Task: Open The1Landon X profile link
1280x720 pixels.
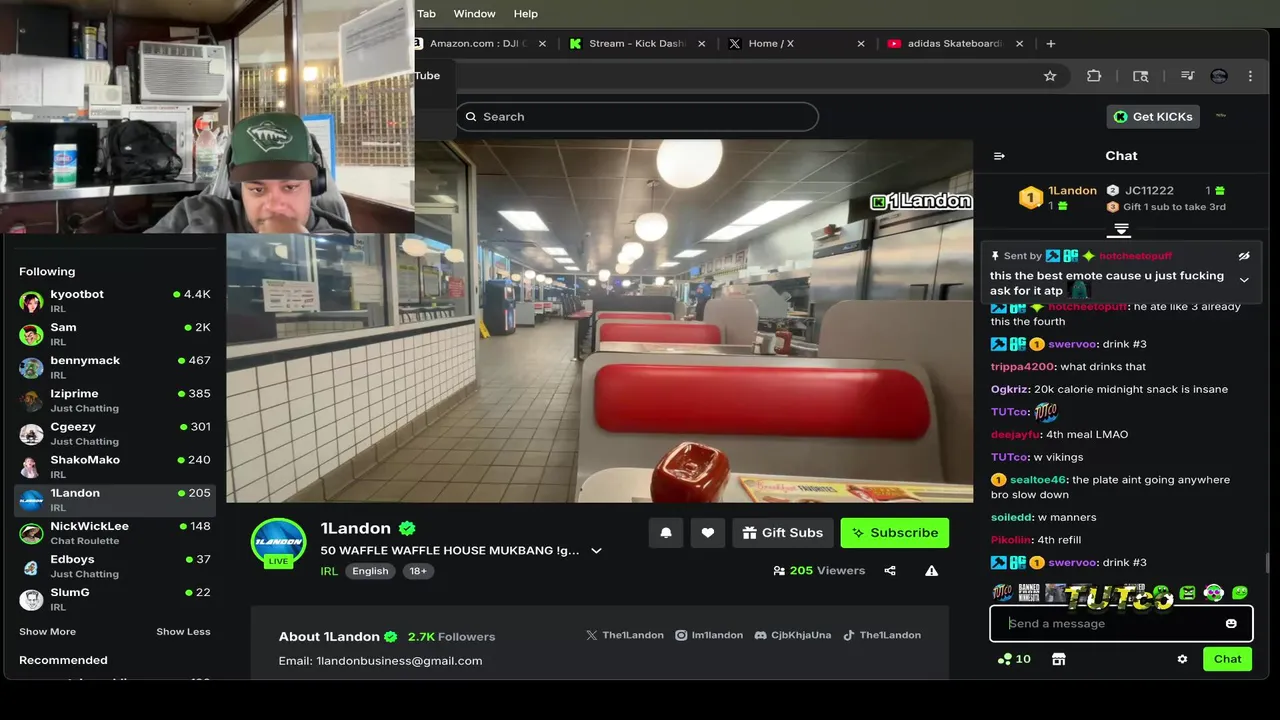Action: tap(625, 635)
